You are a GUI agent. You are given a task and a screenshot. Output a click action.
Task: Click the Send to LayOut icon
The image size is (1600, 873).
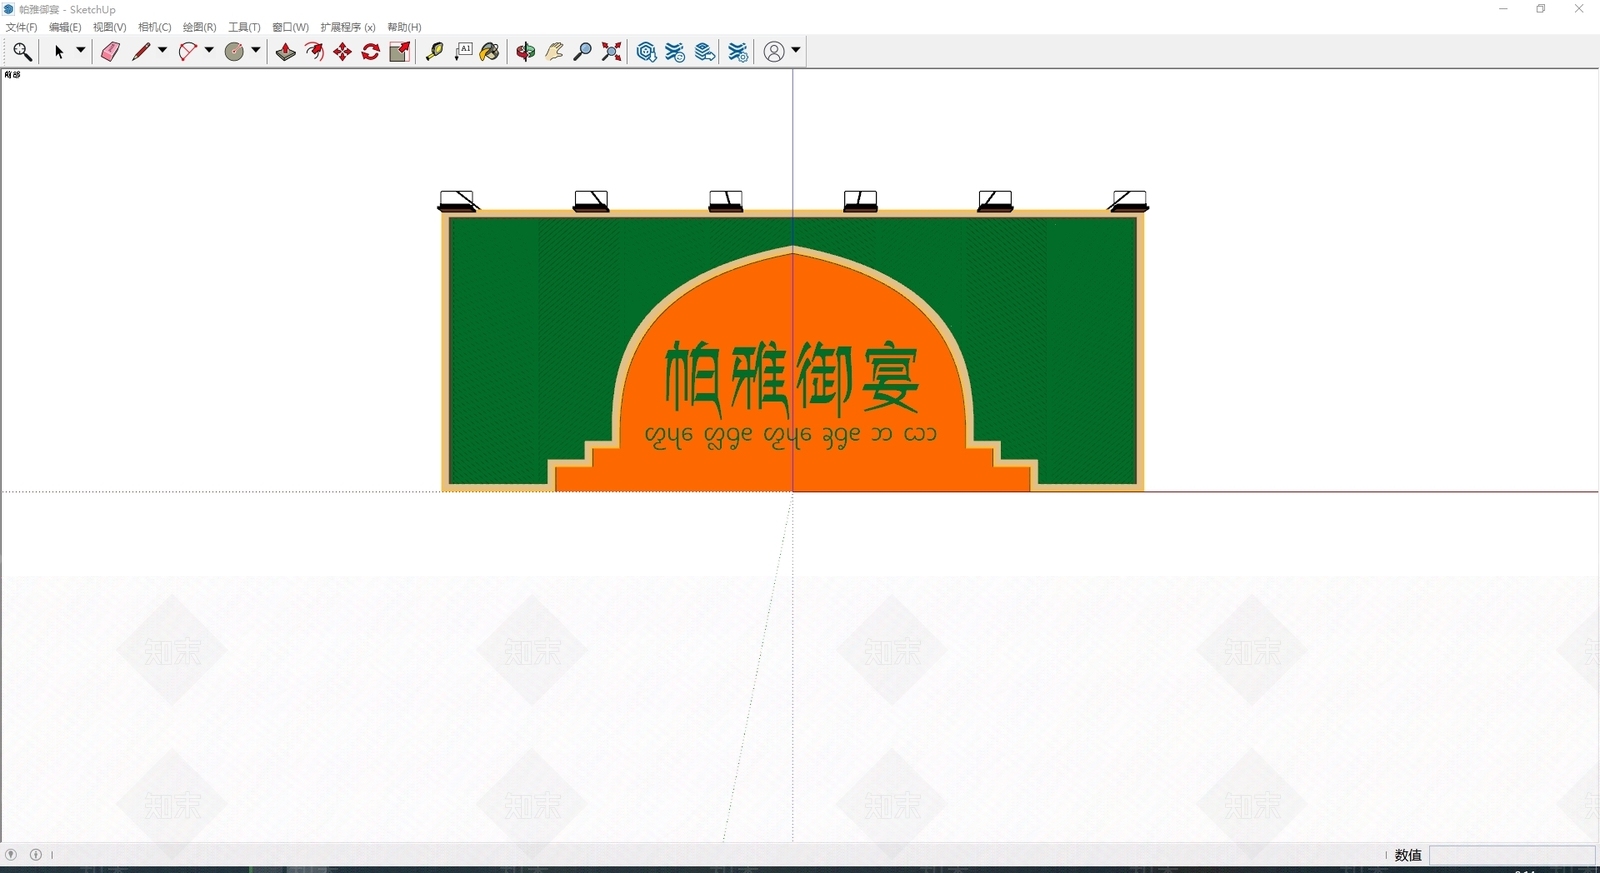point(705,52)
